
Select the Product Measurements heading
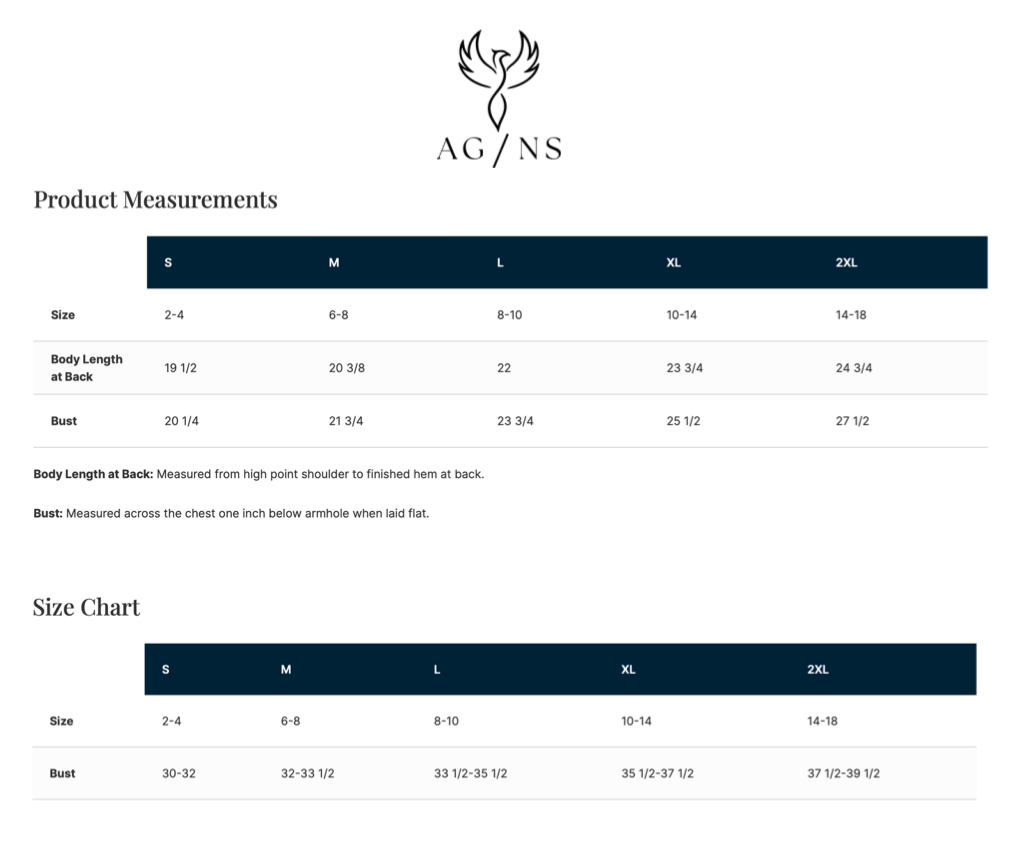[155, 199]
